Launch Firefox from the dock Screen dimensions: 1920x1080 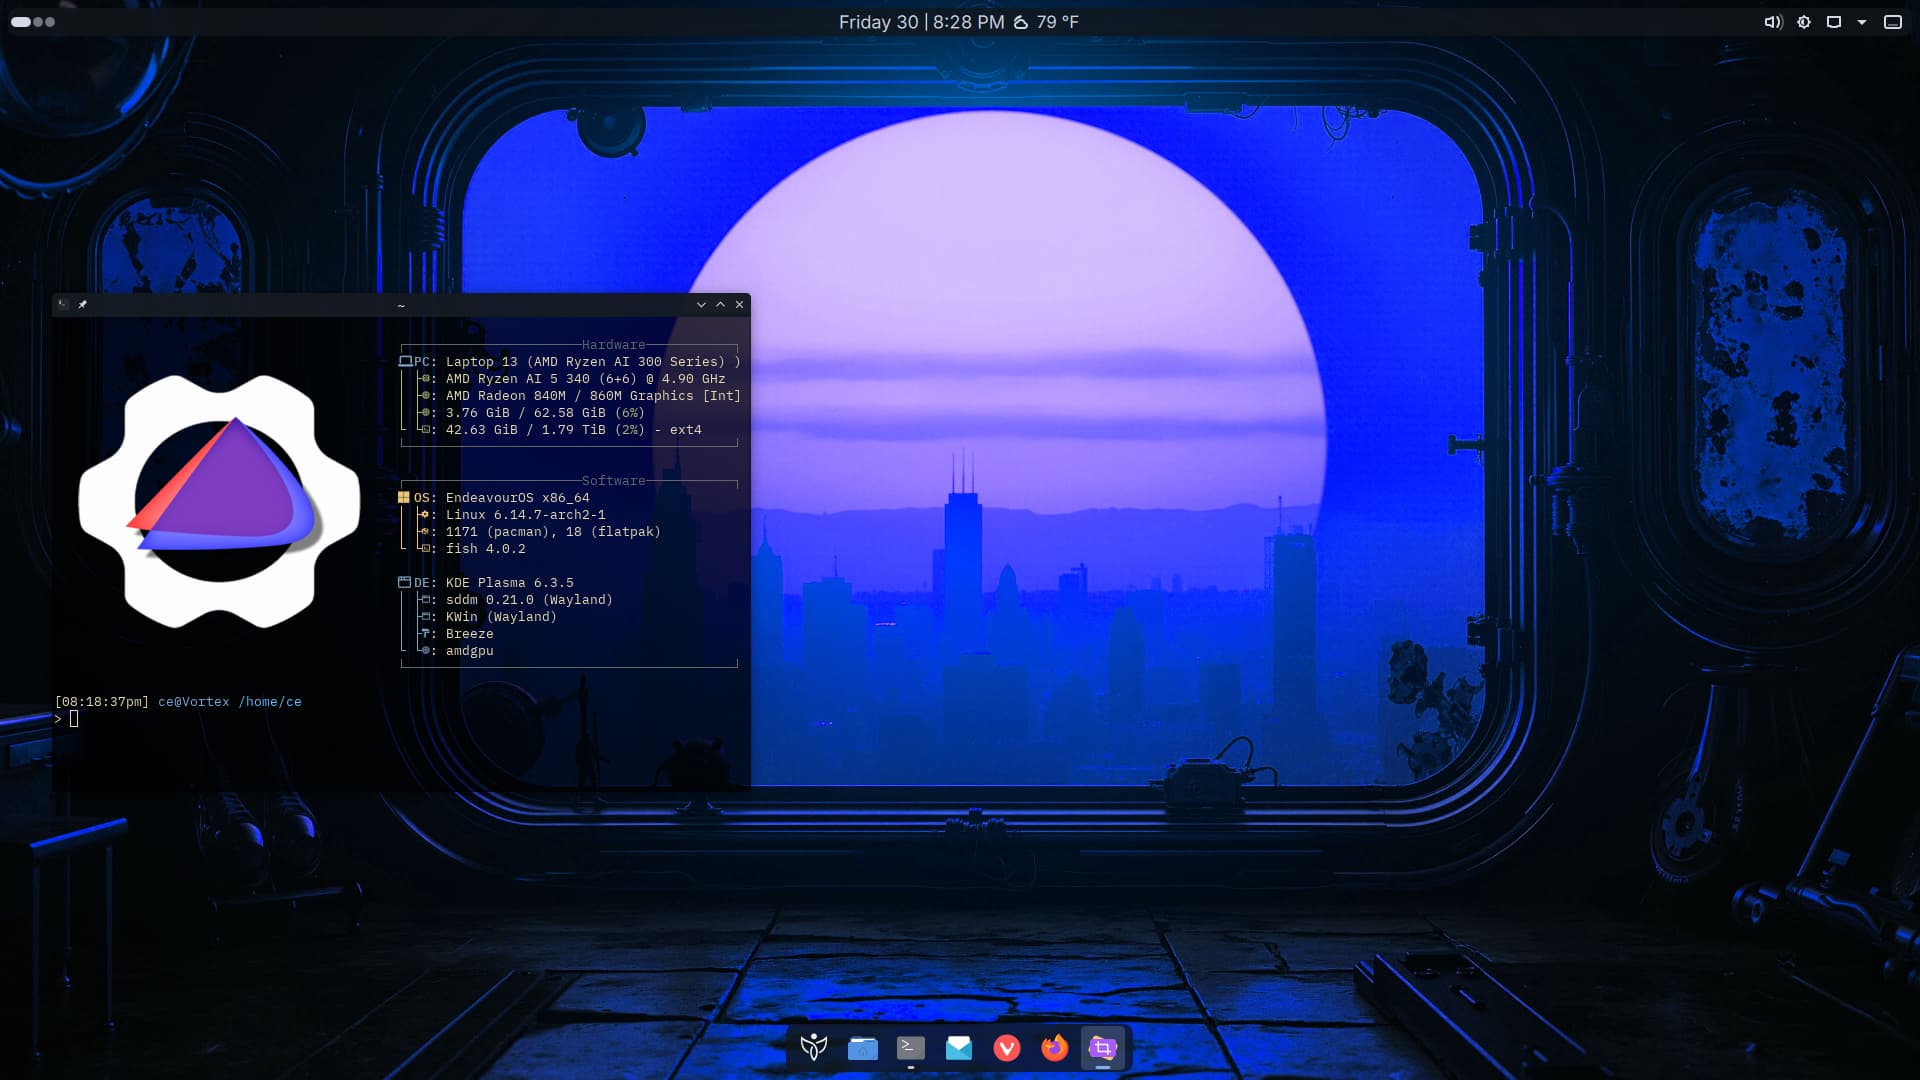pyautogui.click(x=1054, y=1047)
